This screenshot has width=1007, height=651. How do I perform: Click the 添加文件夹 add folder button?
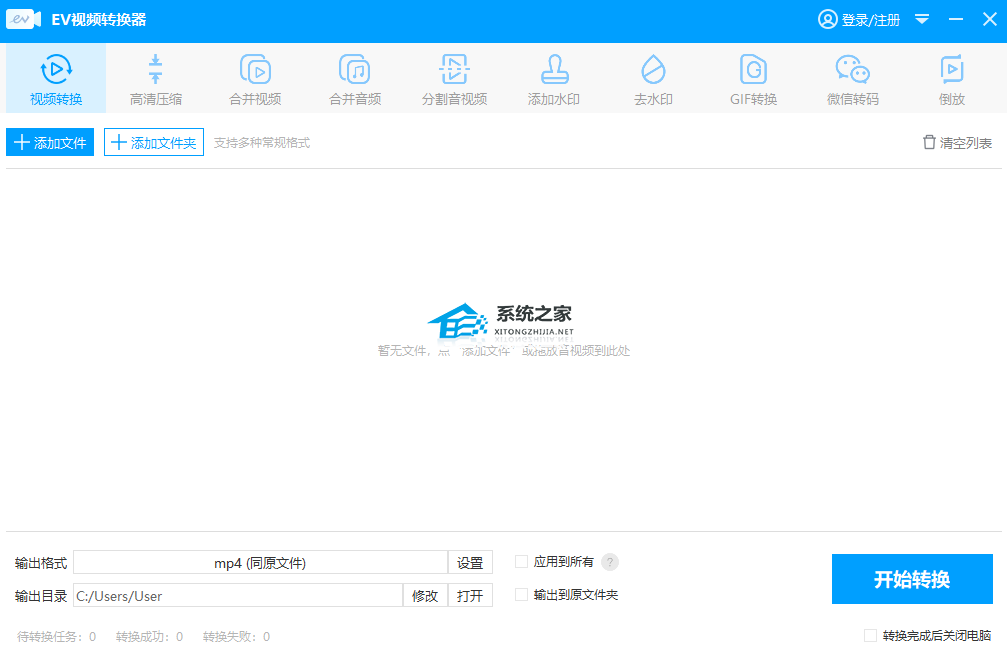point(154,142)
